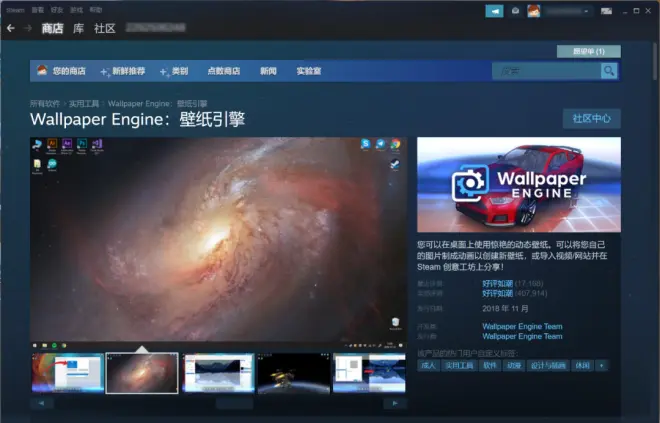Click the user avatar in title bar
This screenshot has height=423, width=660.
[x=534, y=11]
